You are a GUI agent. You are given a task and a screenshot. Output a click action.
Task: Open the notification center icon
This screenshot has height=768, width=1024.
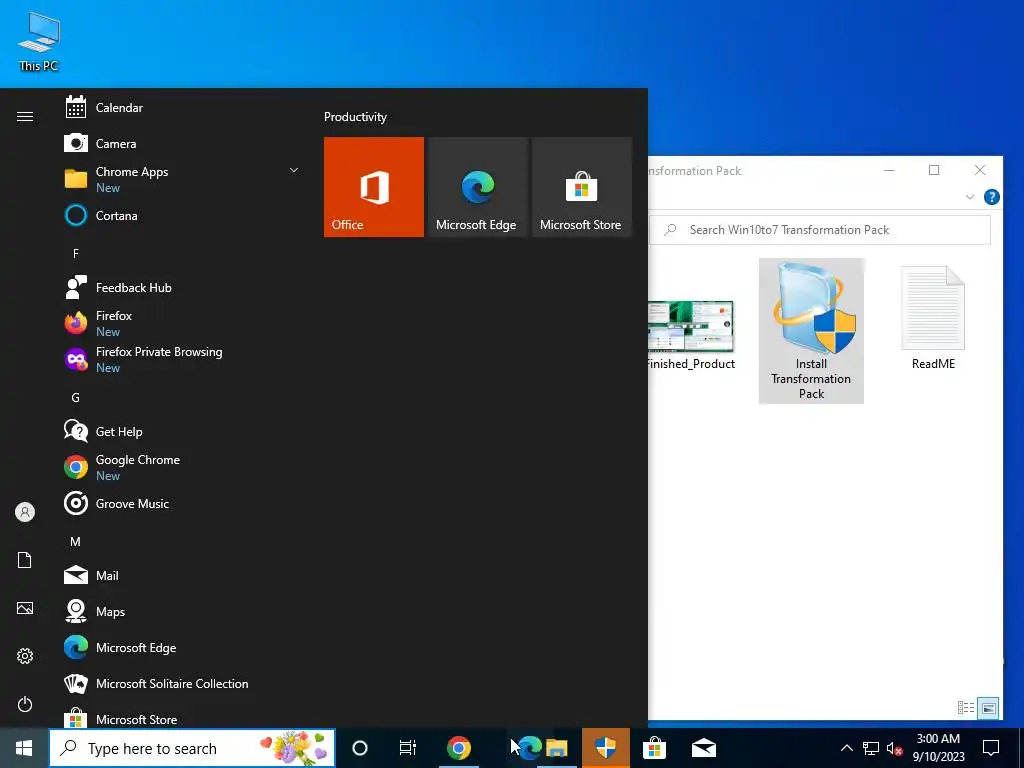991,748
